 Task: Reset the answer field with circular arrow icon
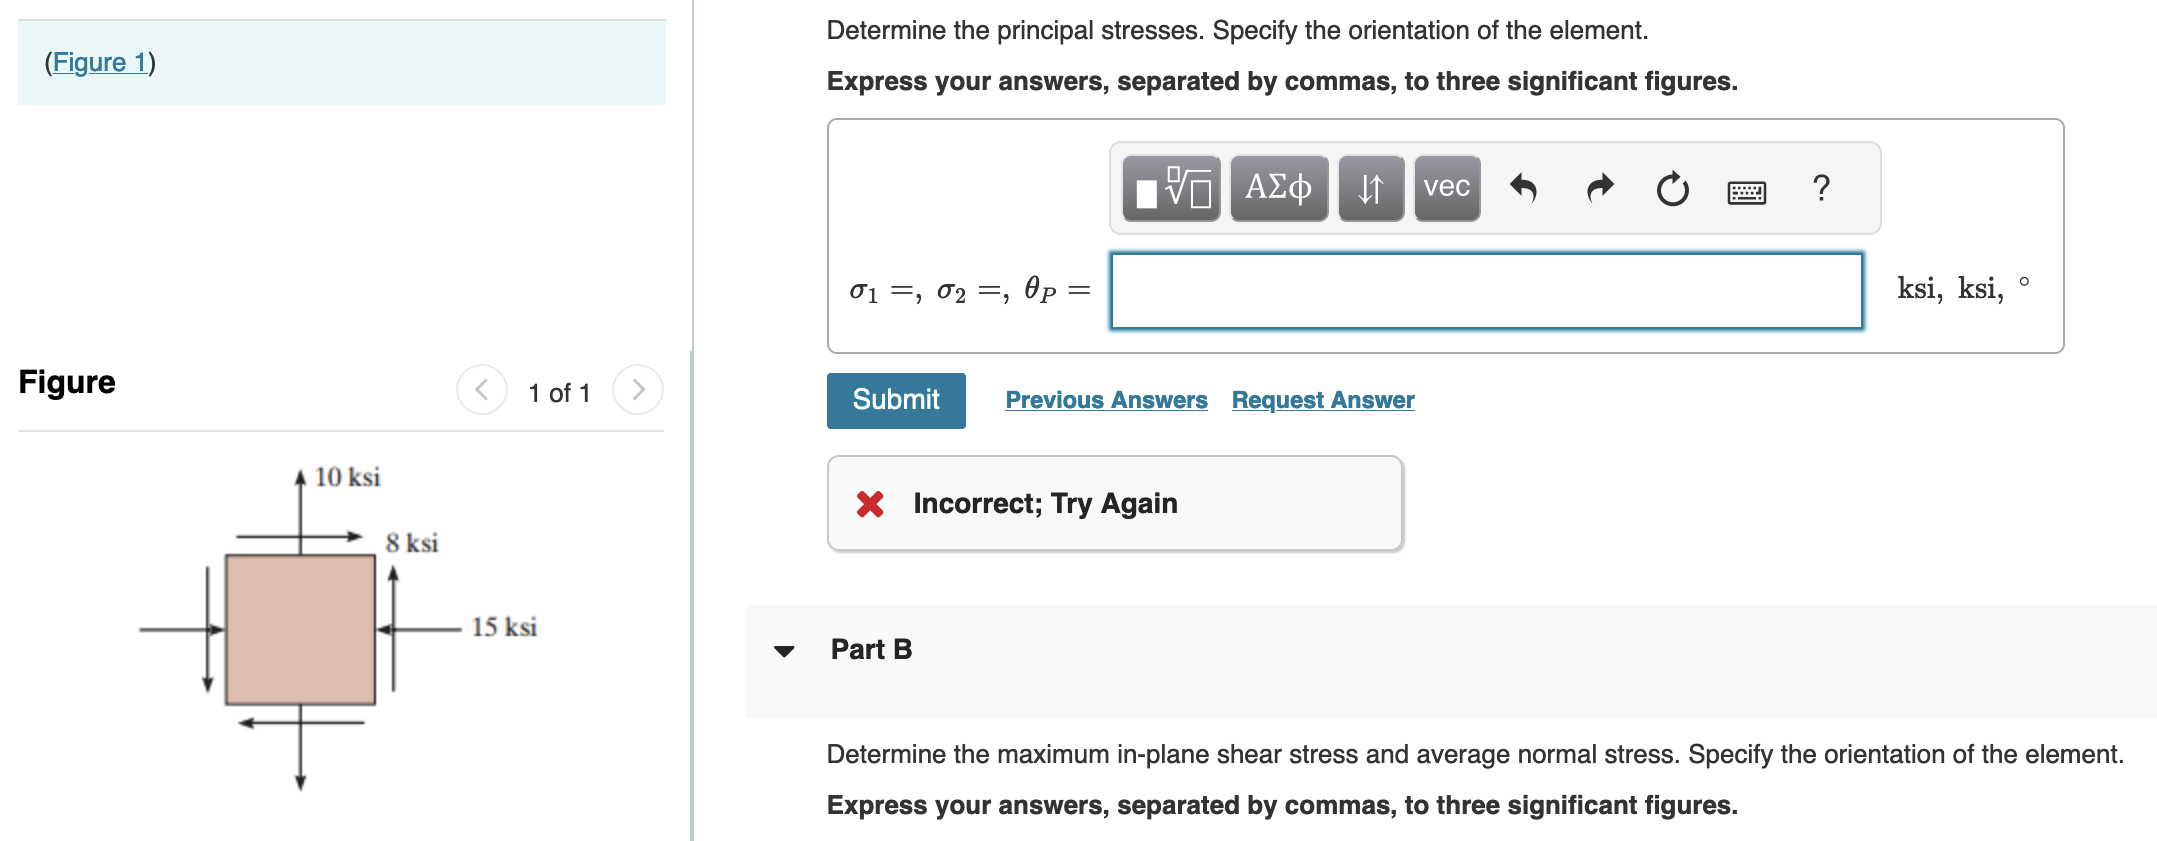(x=1671, y=188)
